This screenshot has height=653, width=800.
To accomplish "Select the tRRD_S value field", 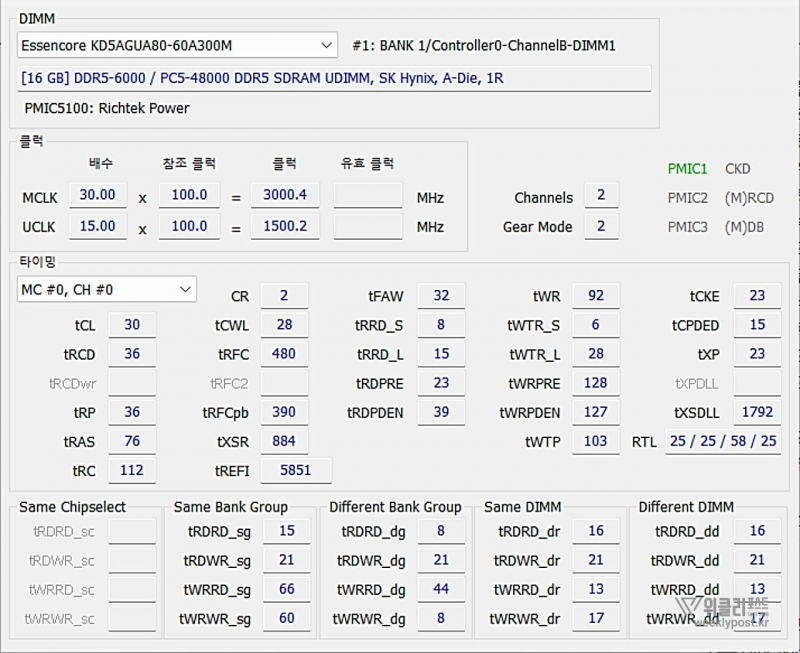I will point(441,325).
